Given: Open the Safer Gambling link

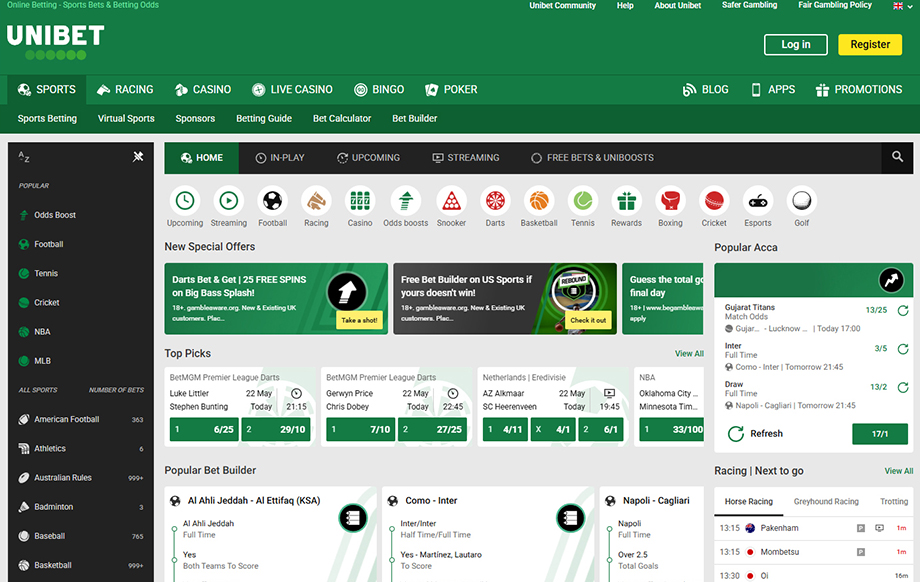Looking at the screenshot, I should [749, 5].
